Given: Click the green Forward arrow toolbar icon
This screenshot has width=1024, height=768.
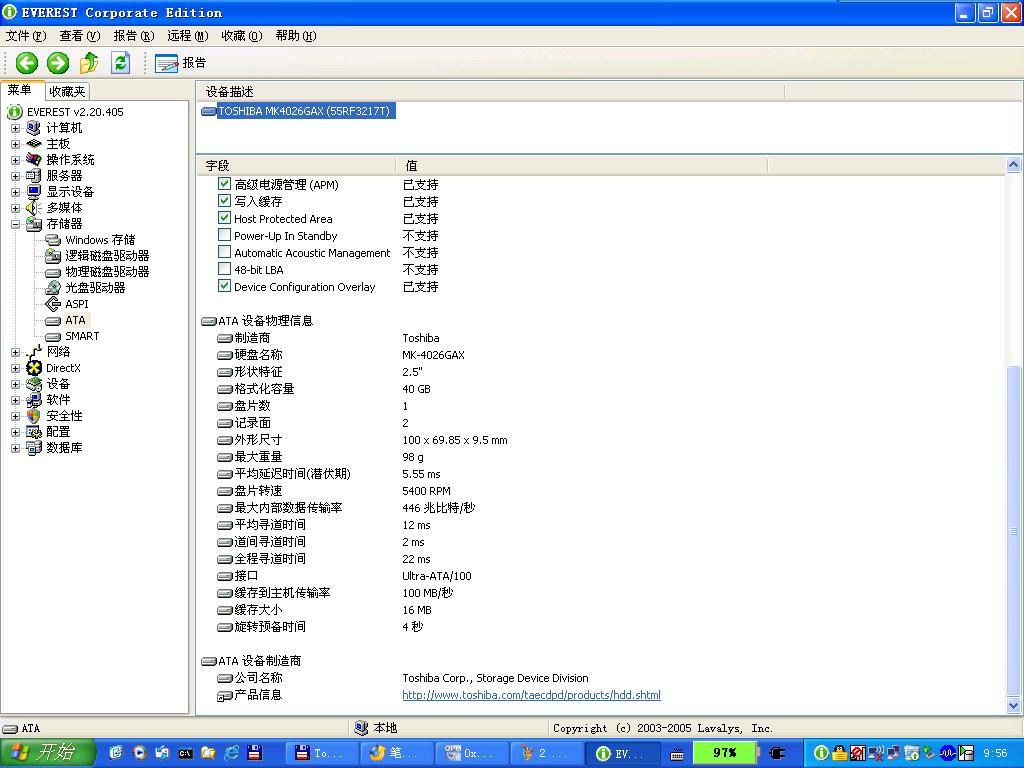Looking at the screenshot, I should point(58,63).
